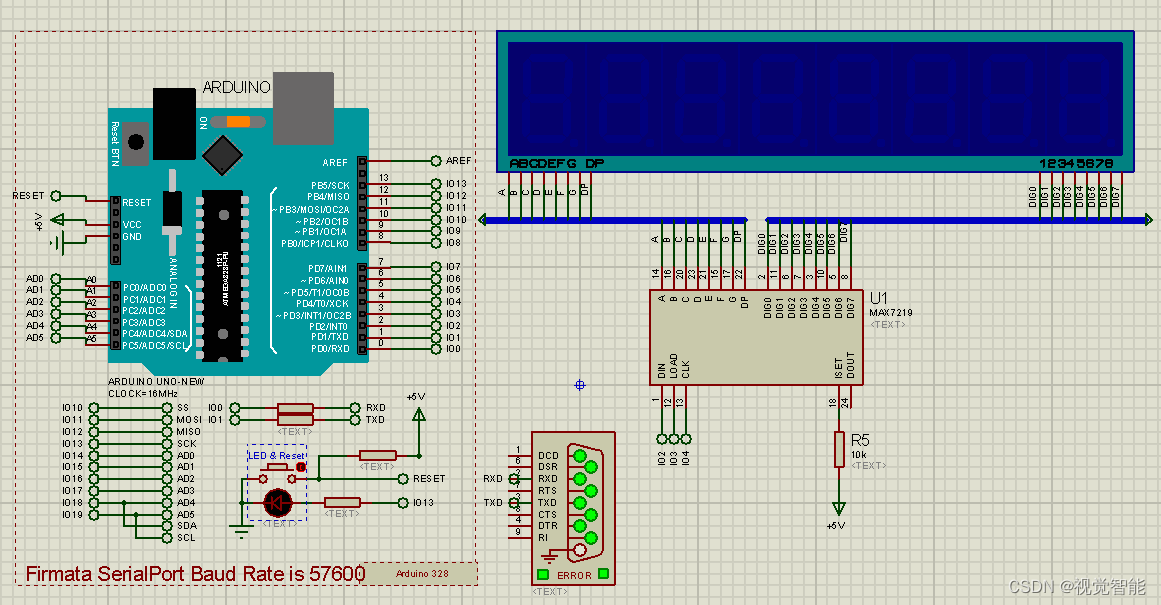This screenshot has width=1161, height=605.
Task: Click the 'Arduino 328' sheet label
Action: click(422, 574)
